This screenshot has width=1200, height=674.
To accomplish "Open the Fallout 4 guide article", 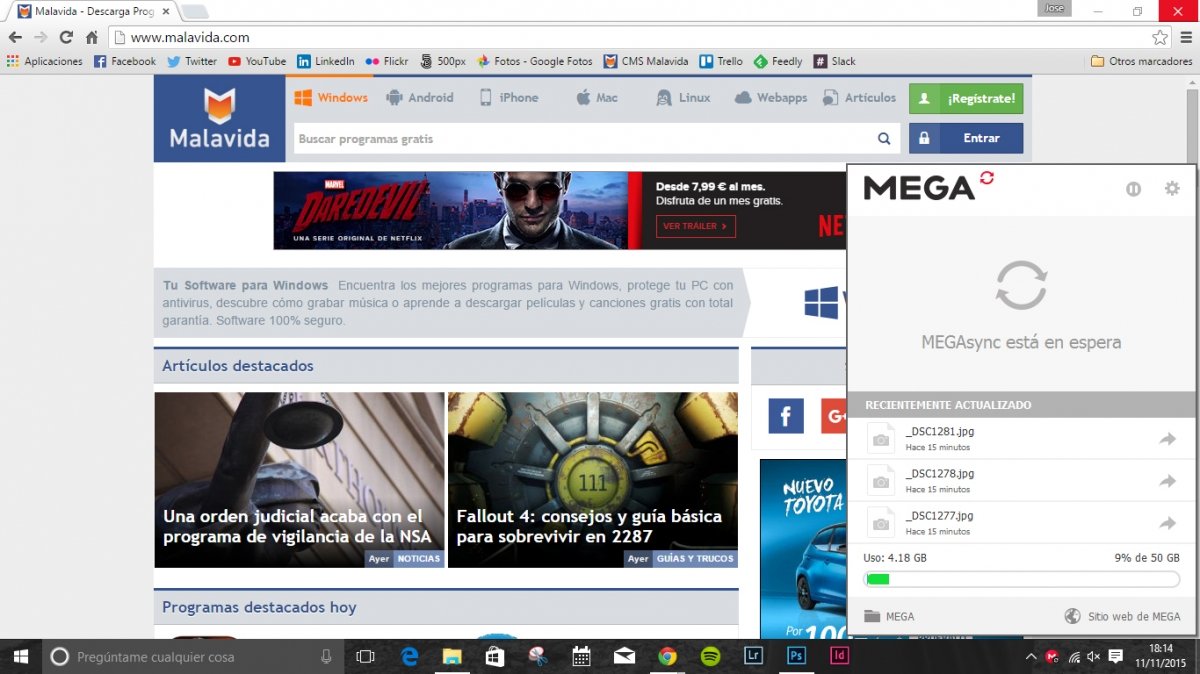I will pos(593,480).
